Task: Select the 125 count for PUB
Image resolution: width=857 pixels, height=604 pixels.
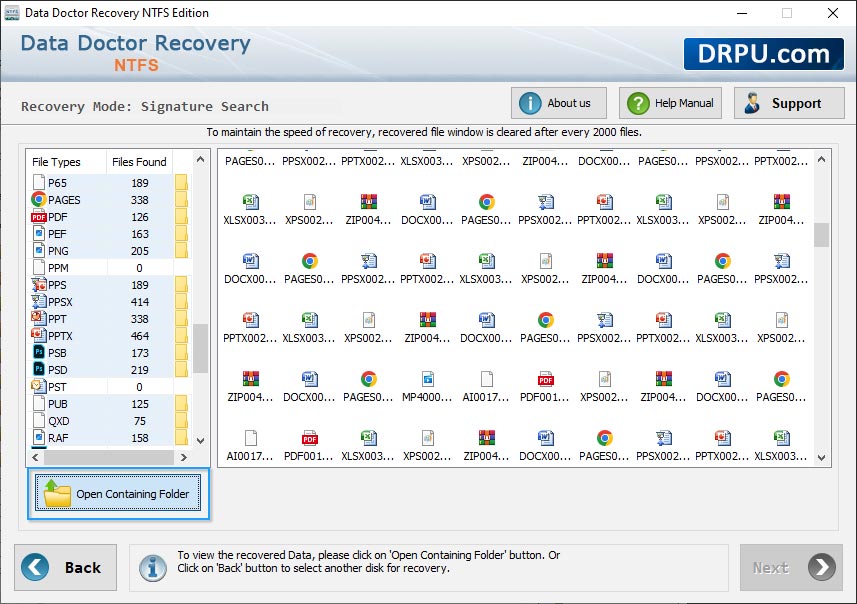Action: click(x=139, y=404)
